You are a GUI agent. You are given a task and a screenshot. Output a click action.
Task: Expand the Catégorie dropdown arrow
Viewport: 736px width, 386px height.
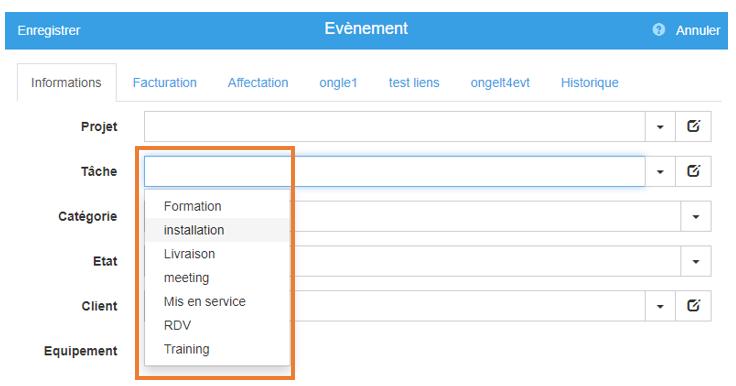click(696, 216)
